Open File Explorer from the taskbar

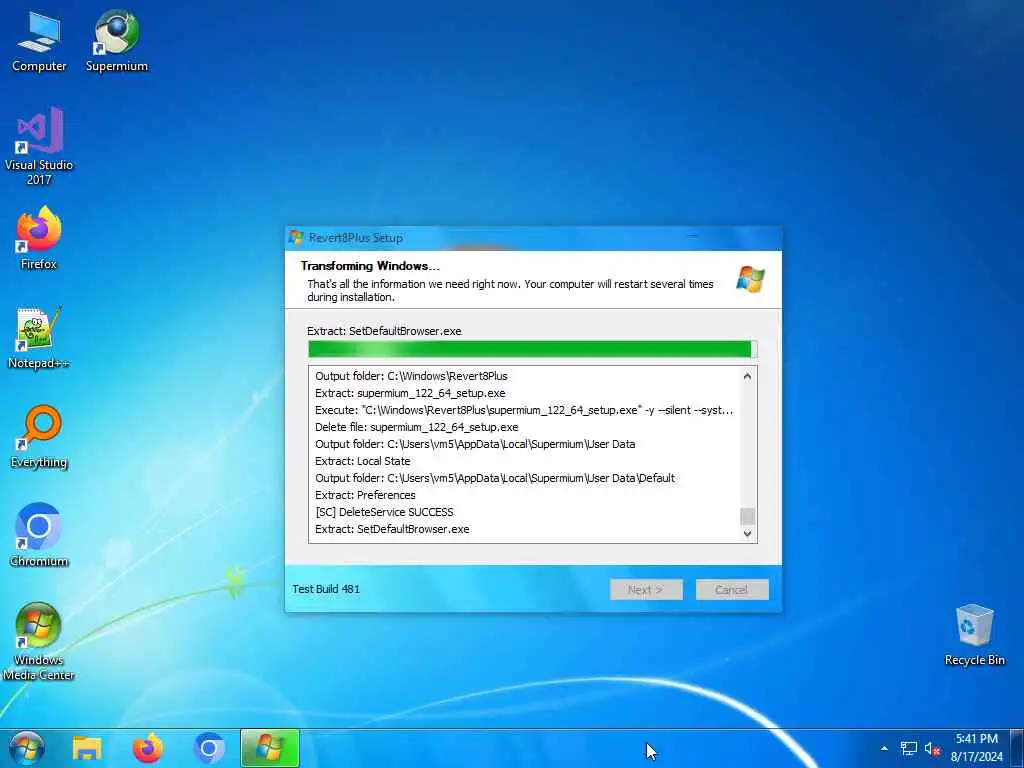coord(87,748)
